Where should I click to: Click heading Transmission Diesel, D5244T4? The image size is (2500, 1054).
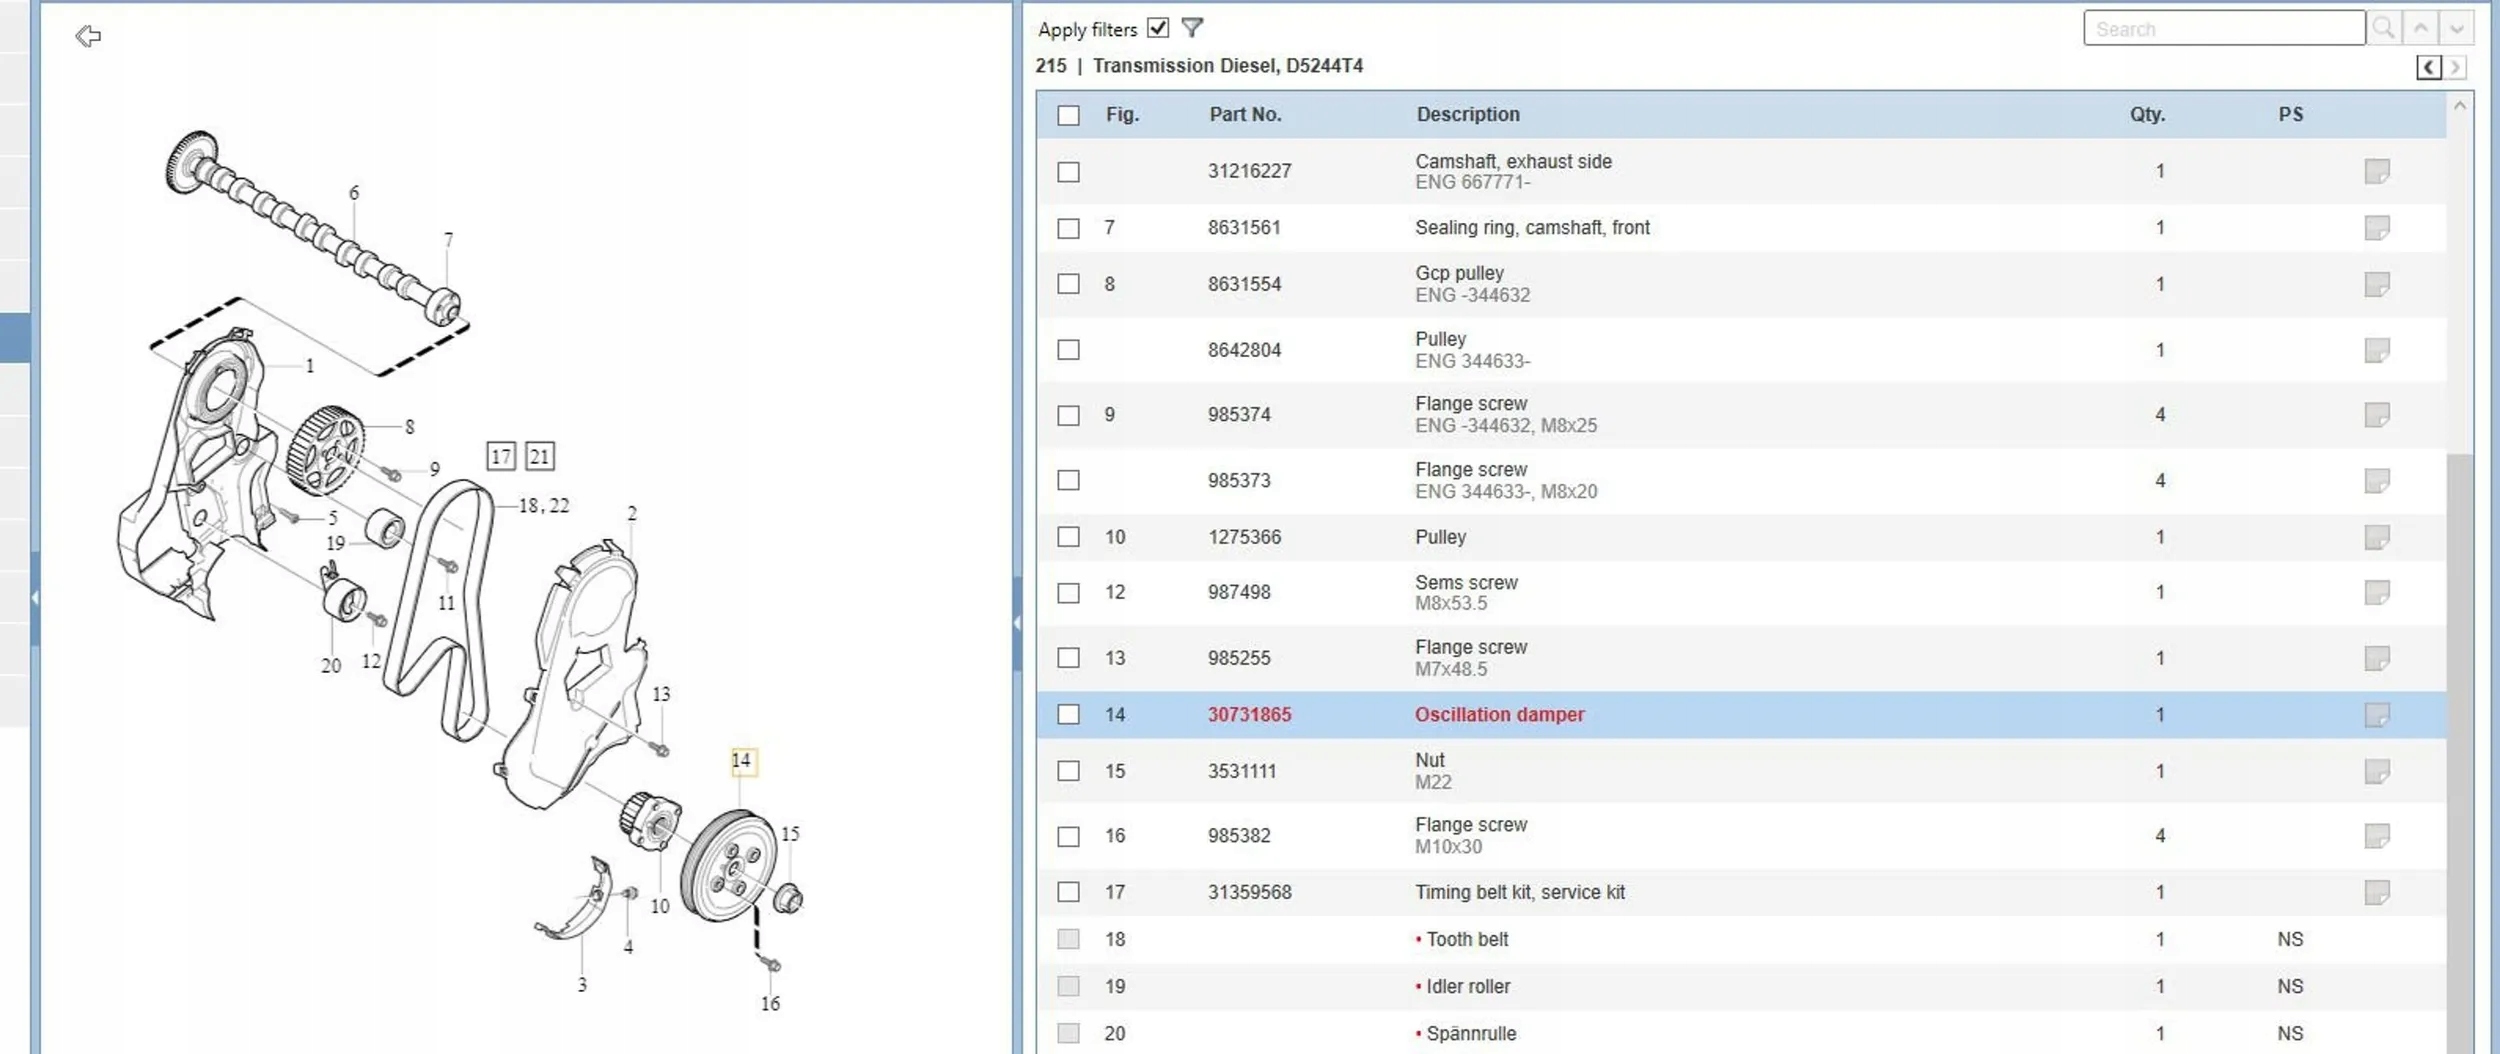[x=1228, y=66]
